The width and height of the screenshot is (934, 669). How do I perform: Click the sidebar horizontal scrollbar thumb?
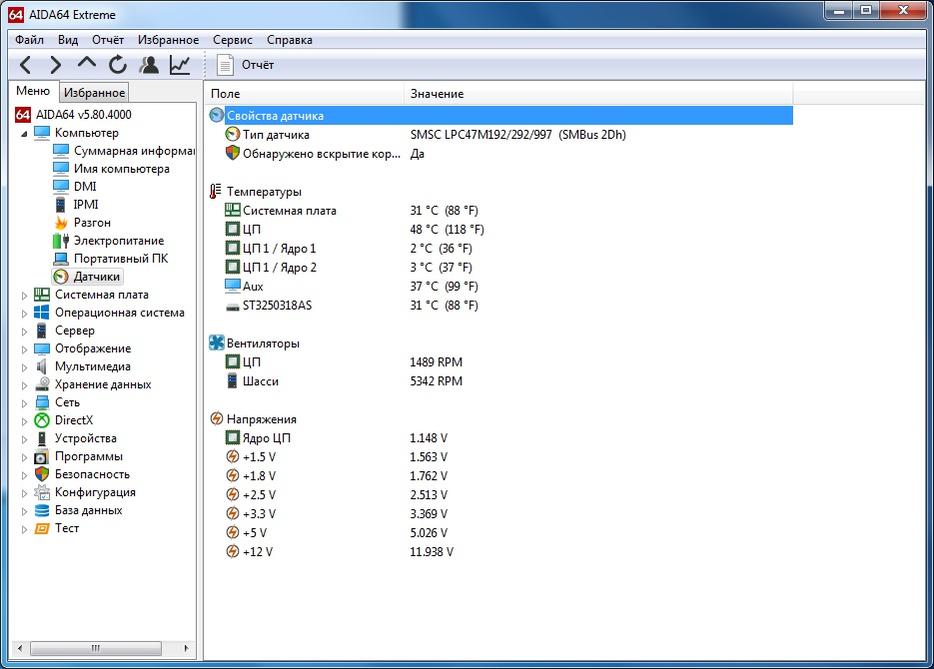95,648
